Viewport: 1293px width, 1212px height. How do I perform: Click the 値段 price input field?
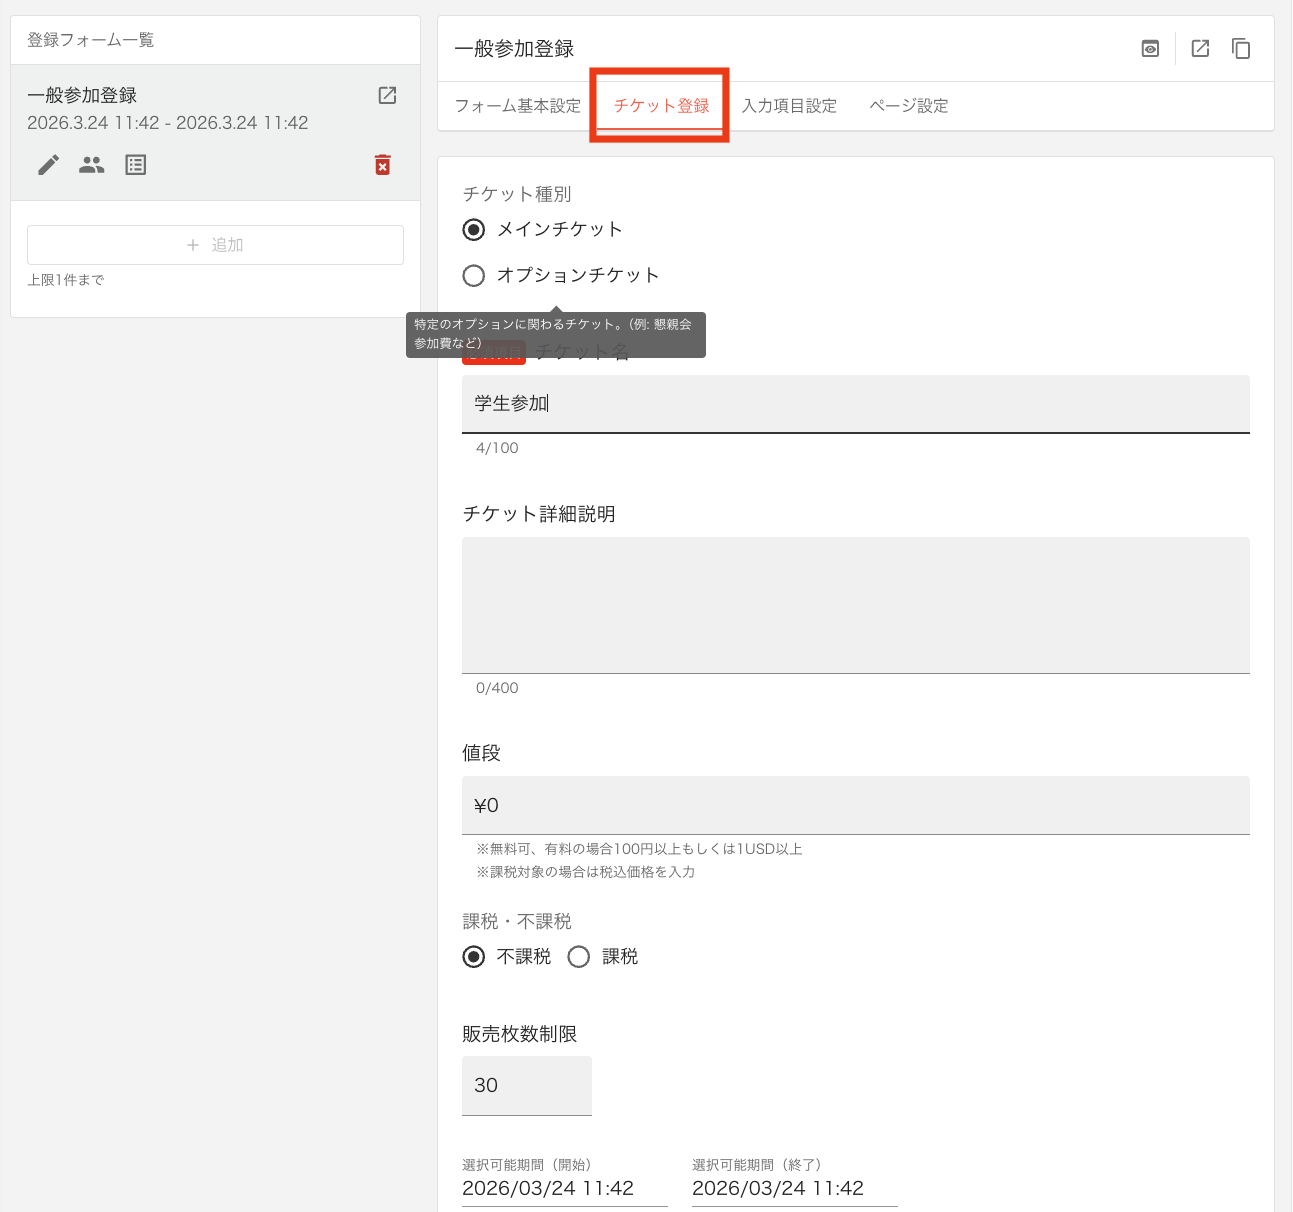[855, 805]
